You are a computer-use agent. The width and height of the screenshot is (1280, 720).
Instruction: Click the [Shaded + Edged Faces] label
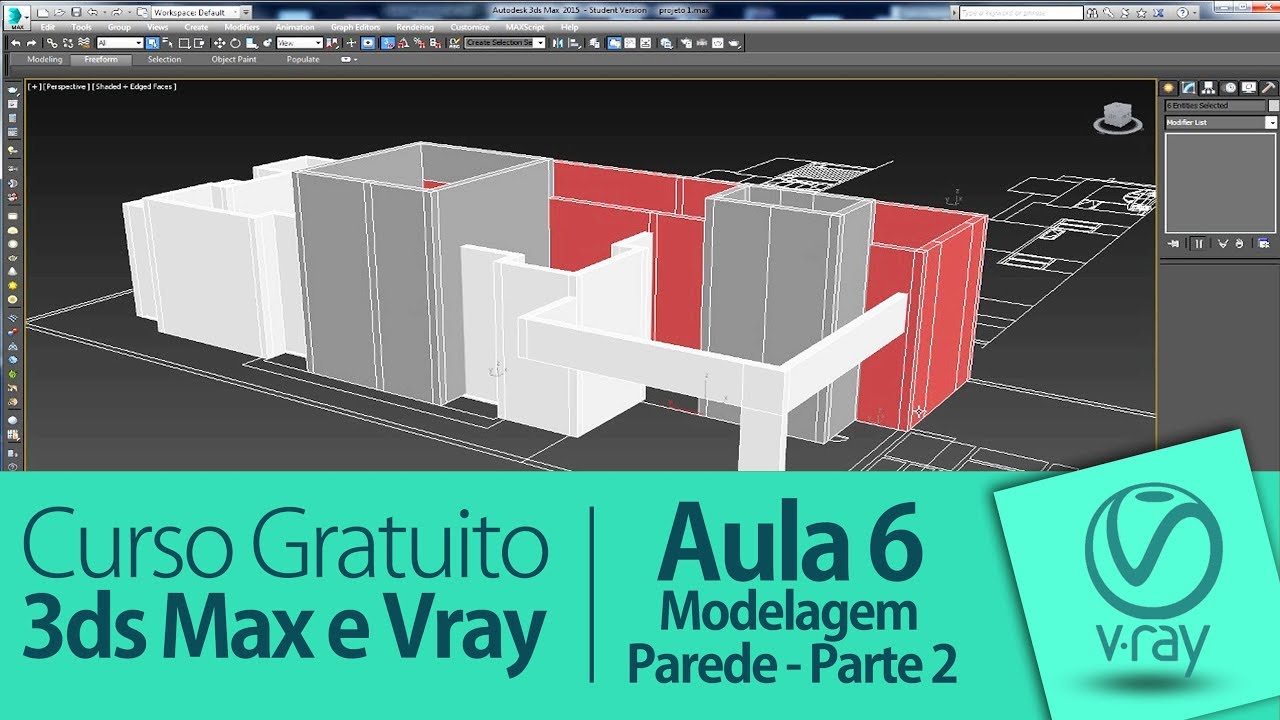tap(134, 87)
